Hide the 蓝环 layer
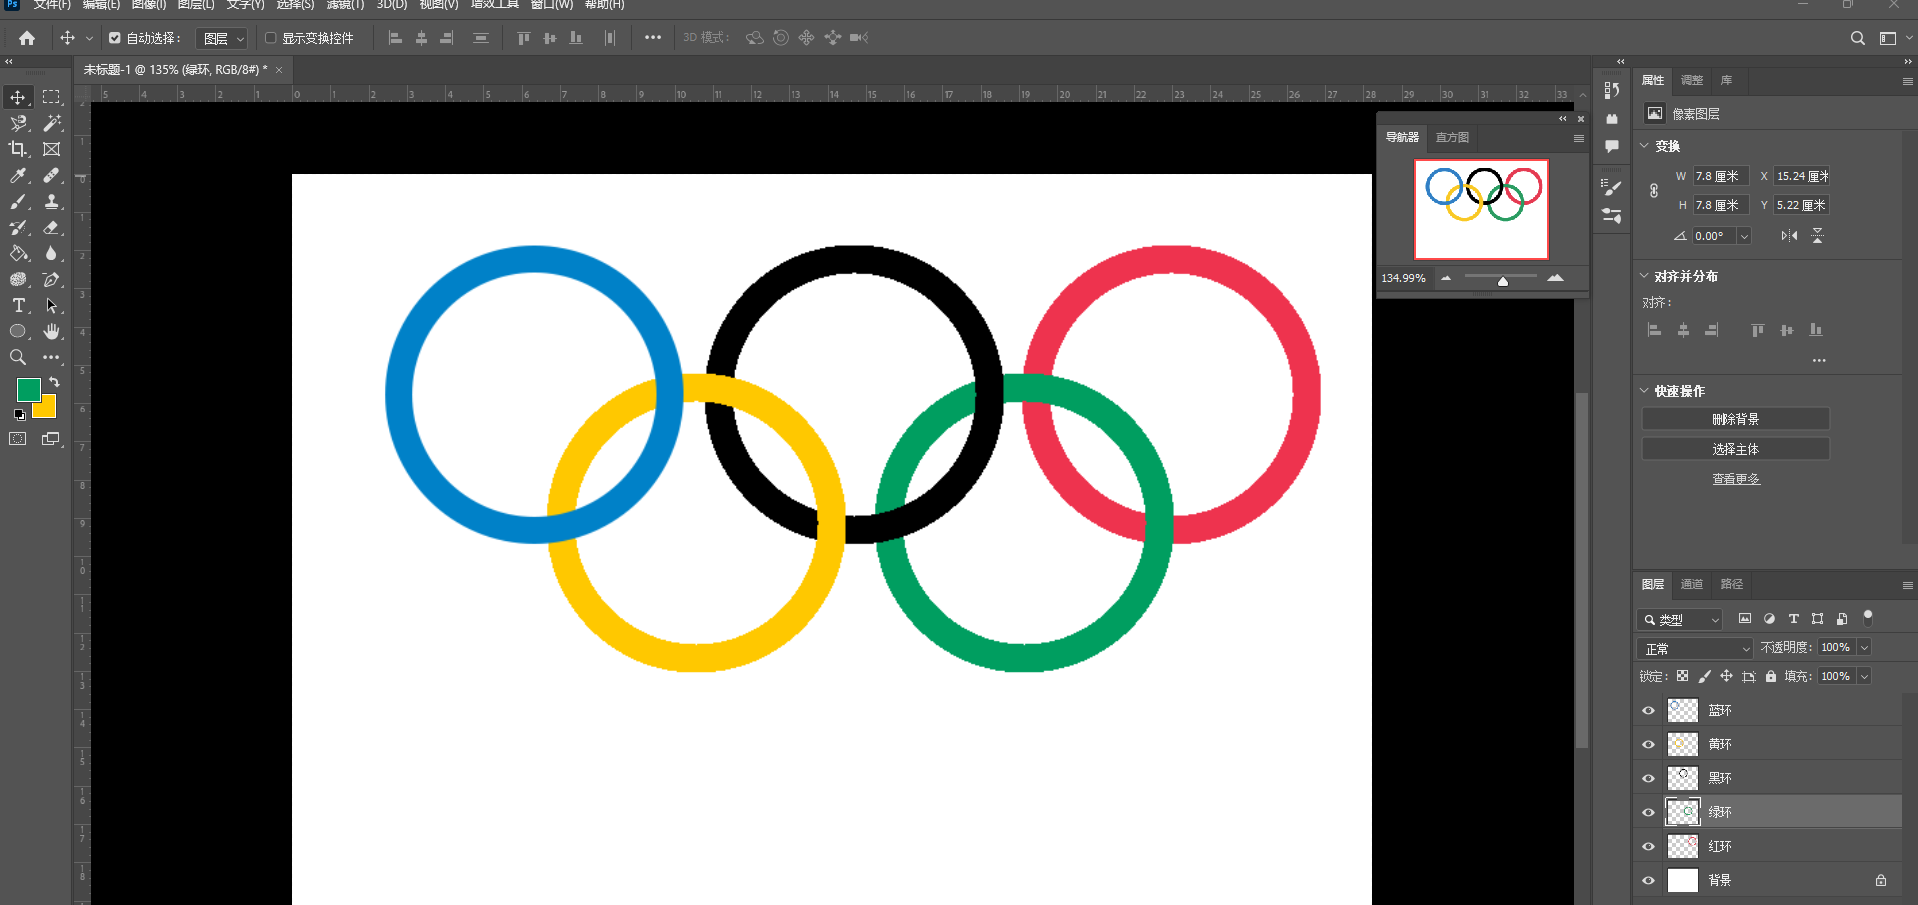 (1648, 710)
